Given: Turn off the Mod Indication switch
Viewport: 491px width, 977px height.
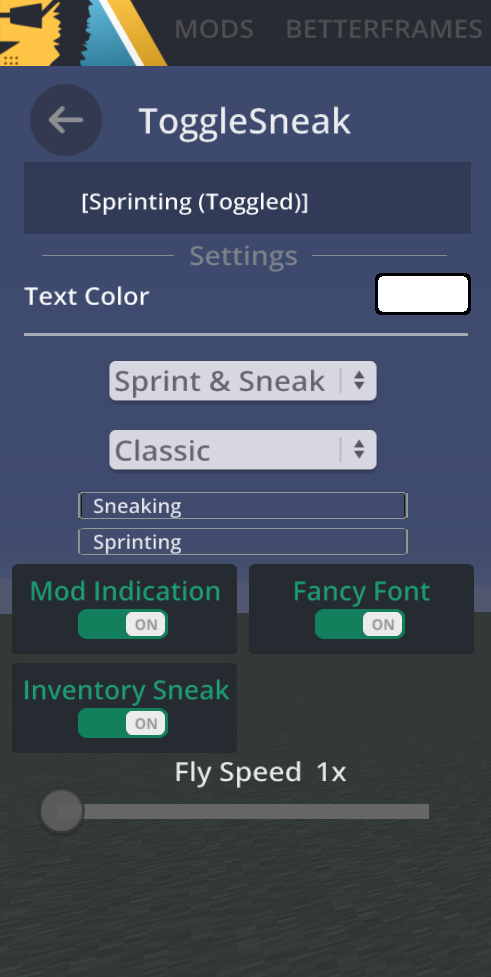Looking at the screenshot, I should [123, 624].
